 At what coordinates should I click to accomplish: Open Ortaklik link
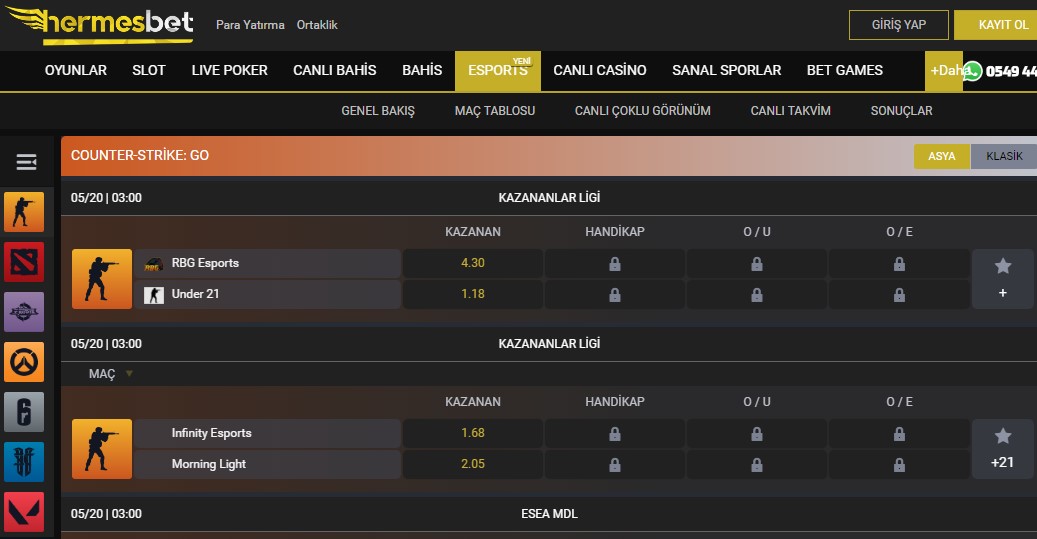click(317, 25)
